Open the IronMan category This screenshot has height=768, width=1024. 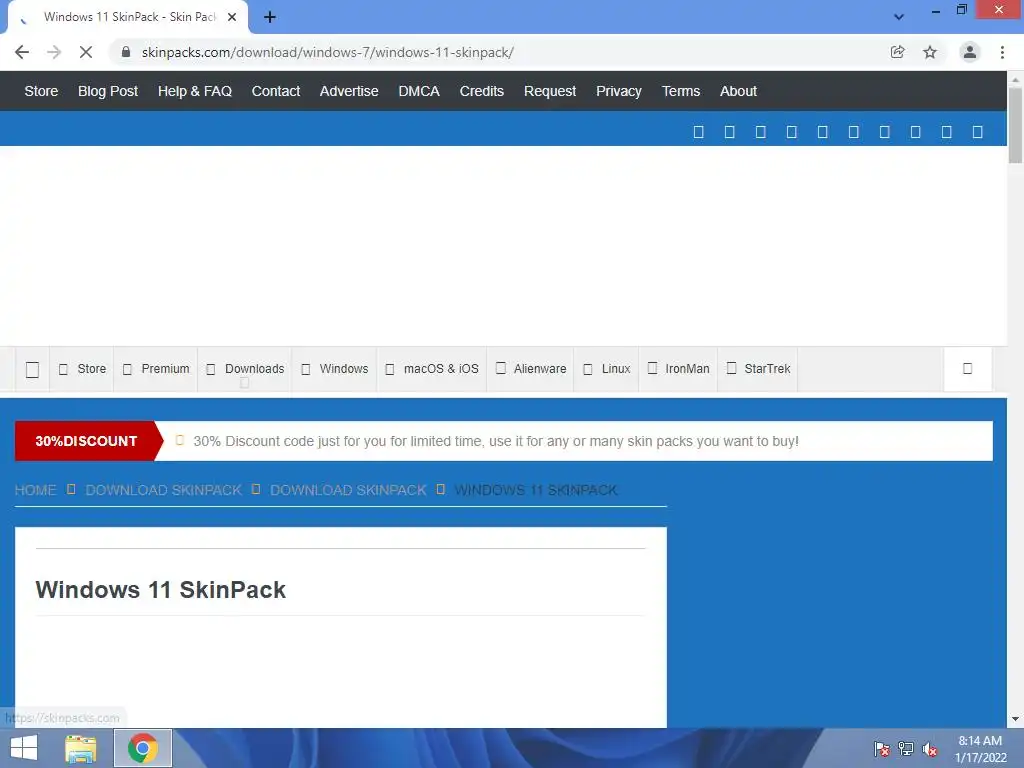pos(678,369)
